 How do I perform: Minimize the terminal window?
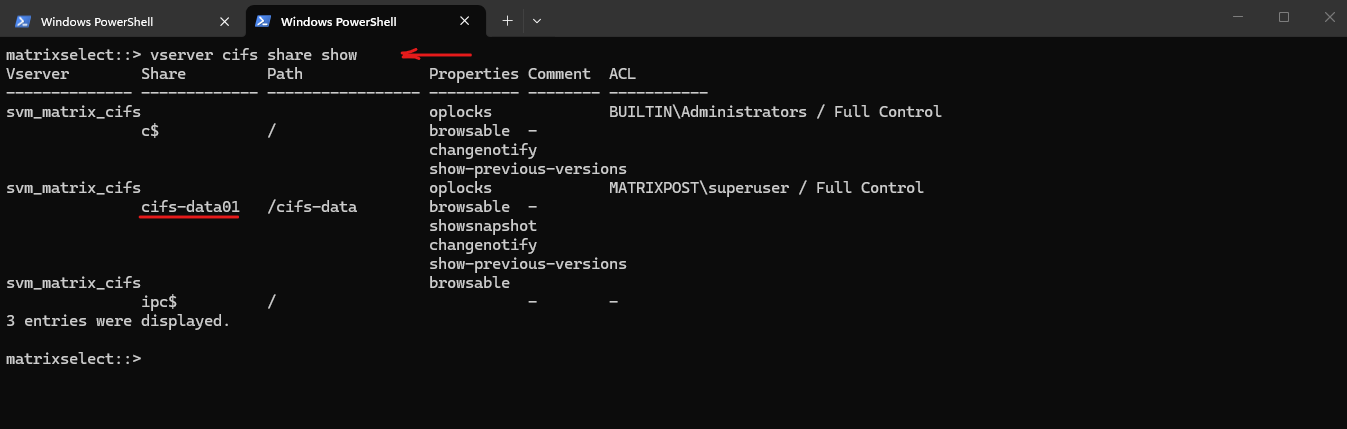click(1238, 17)
